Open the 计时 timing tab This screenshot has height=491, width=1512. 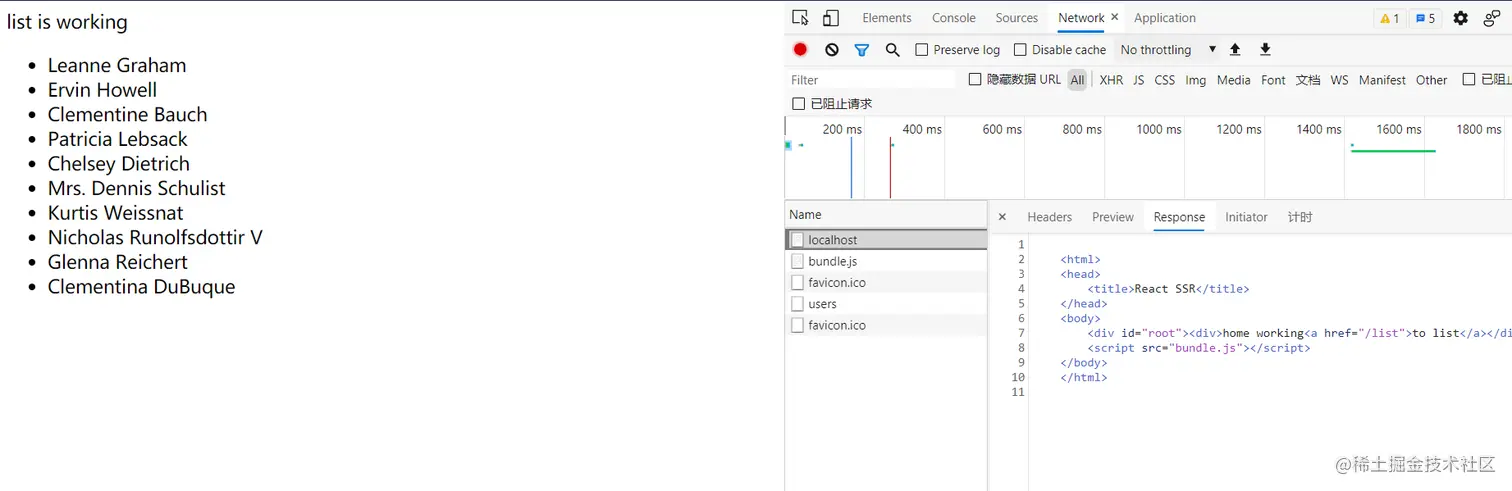click(1300, 217)
